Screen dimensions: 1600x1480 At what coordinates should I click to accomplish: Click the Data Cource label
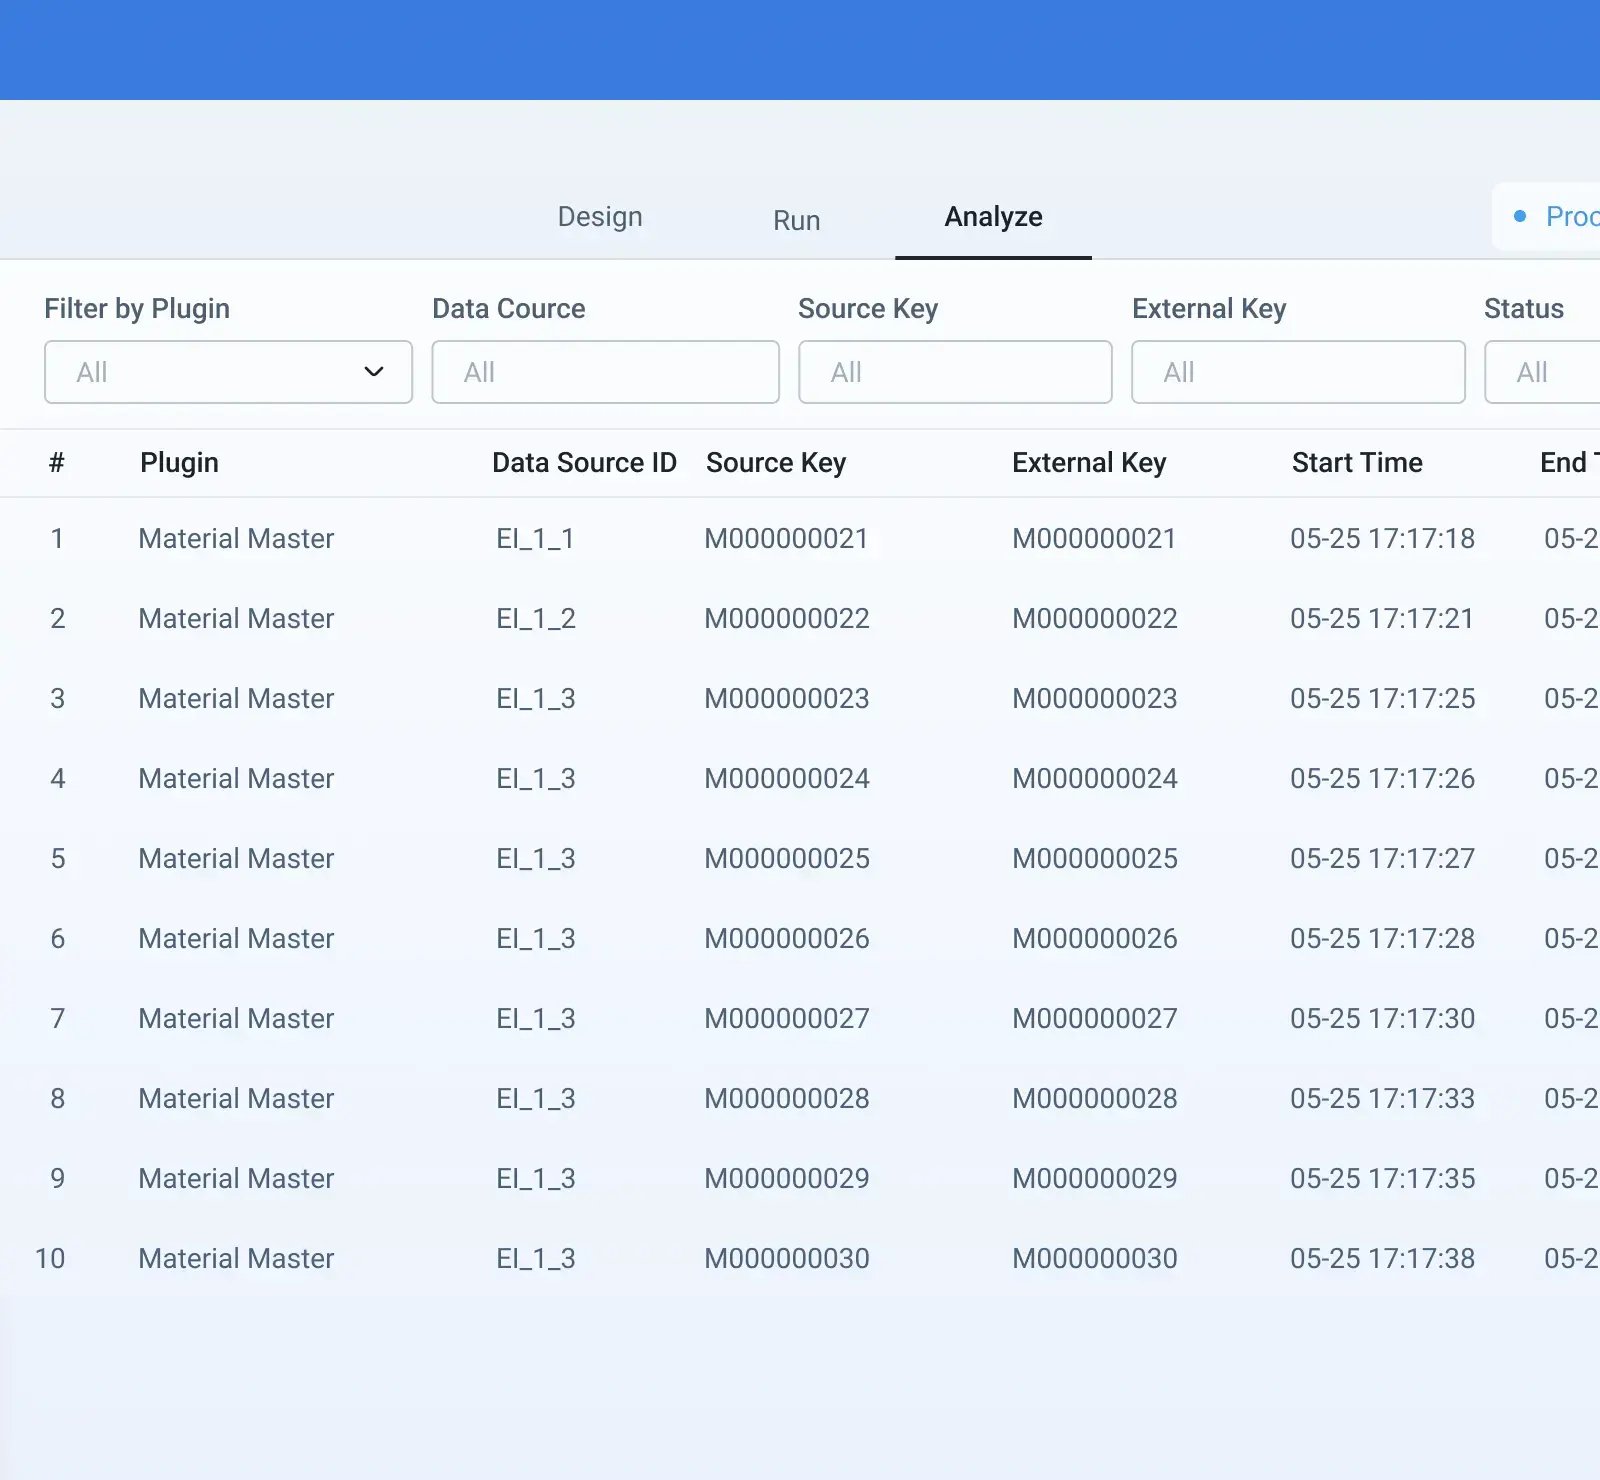point(508,308)
